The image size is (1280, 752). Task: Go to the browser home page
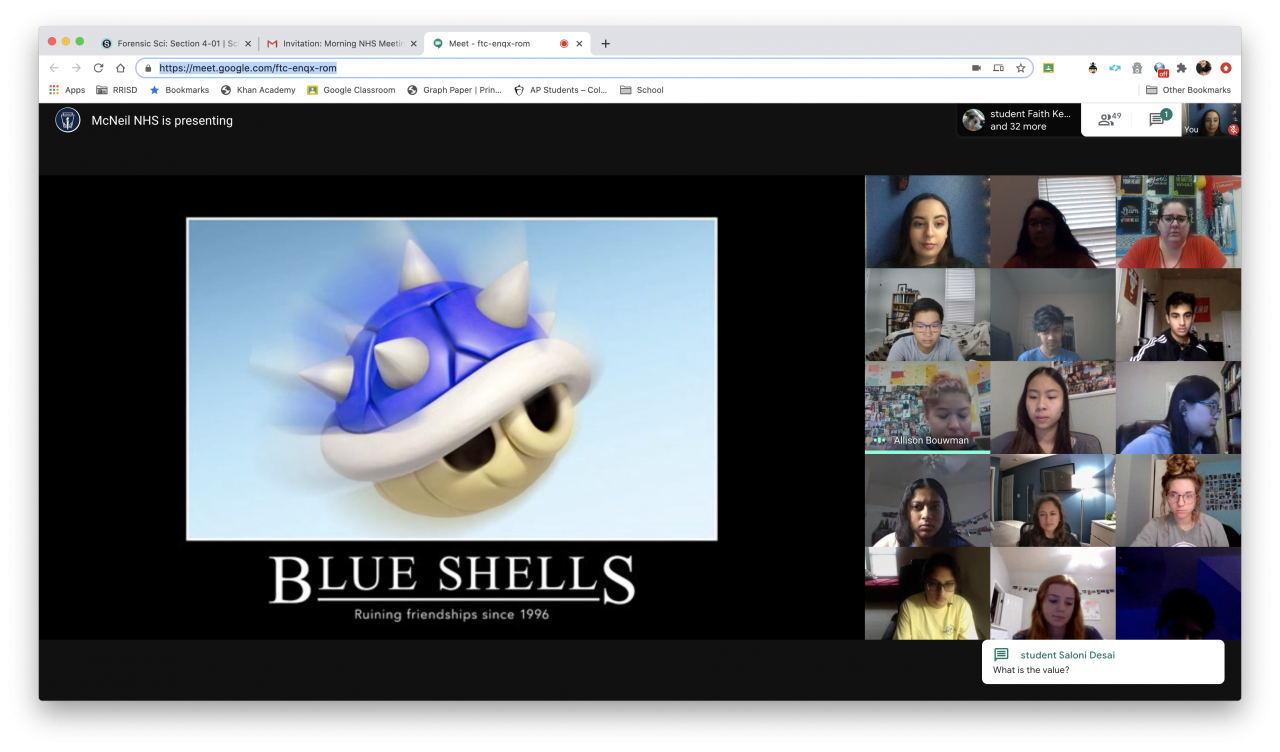[120, 68]
